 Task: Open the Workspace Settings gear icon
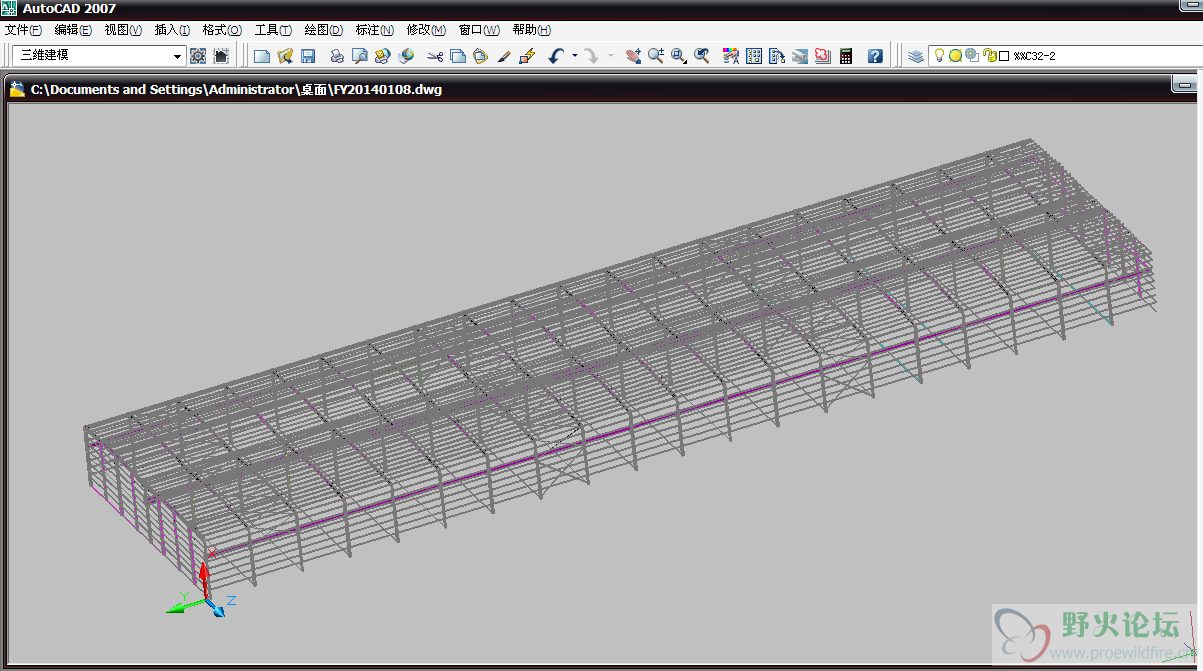pyautogui.click(x=198, y=56)
